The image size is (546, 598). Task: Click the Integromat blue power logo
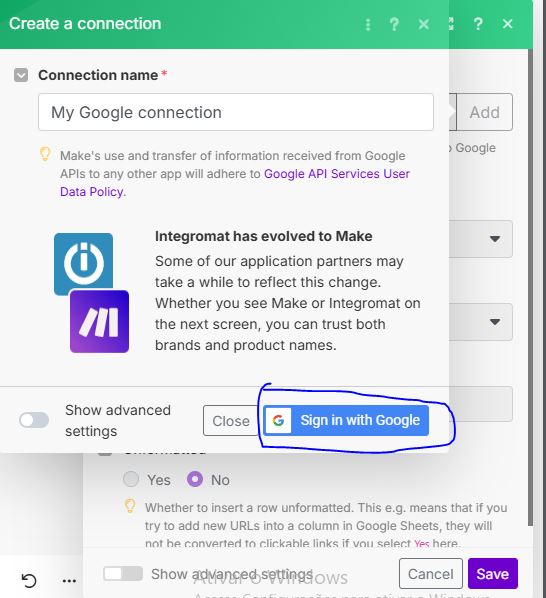tap(84, 262)
